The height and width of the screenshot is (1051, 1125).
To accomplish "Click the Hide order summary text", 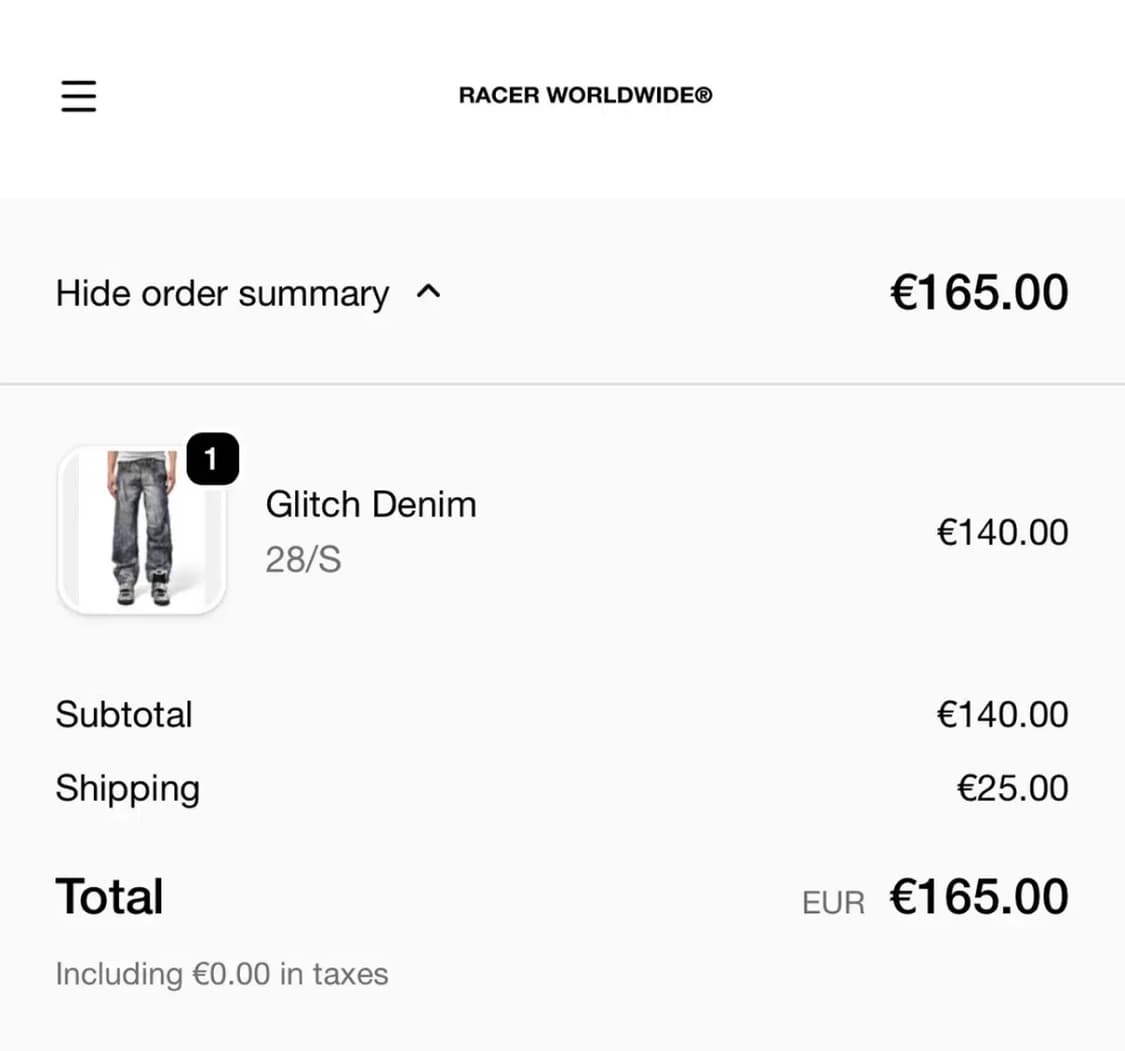I will (222, 294).
